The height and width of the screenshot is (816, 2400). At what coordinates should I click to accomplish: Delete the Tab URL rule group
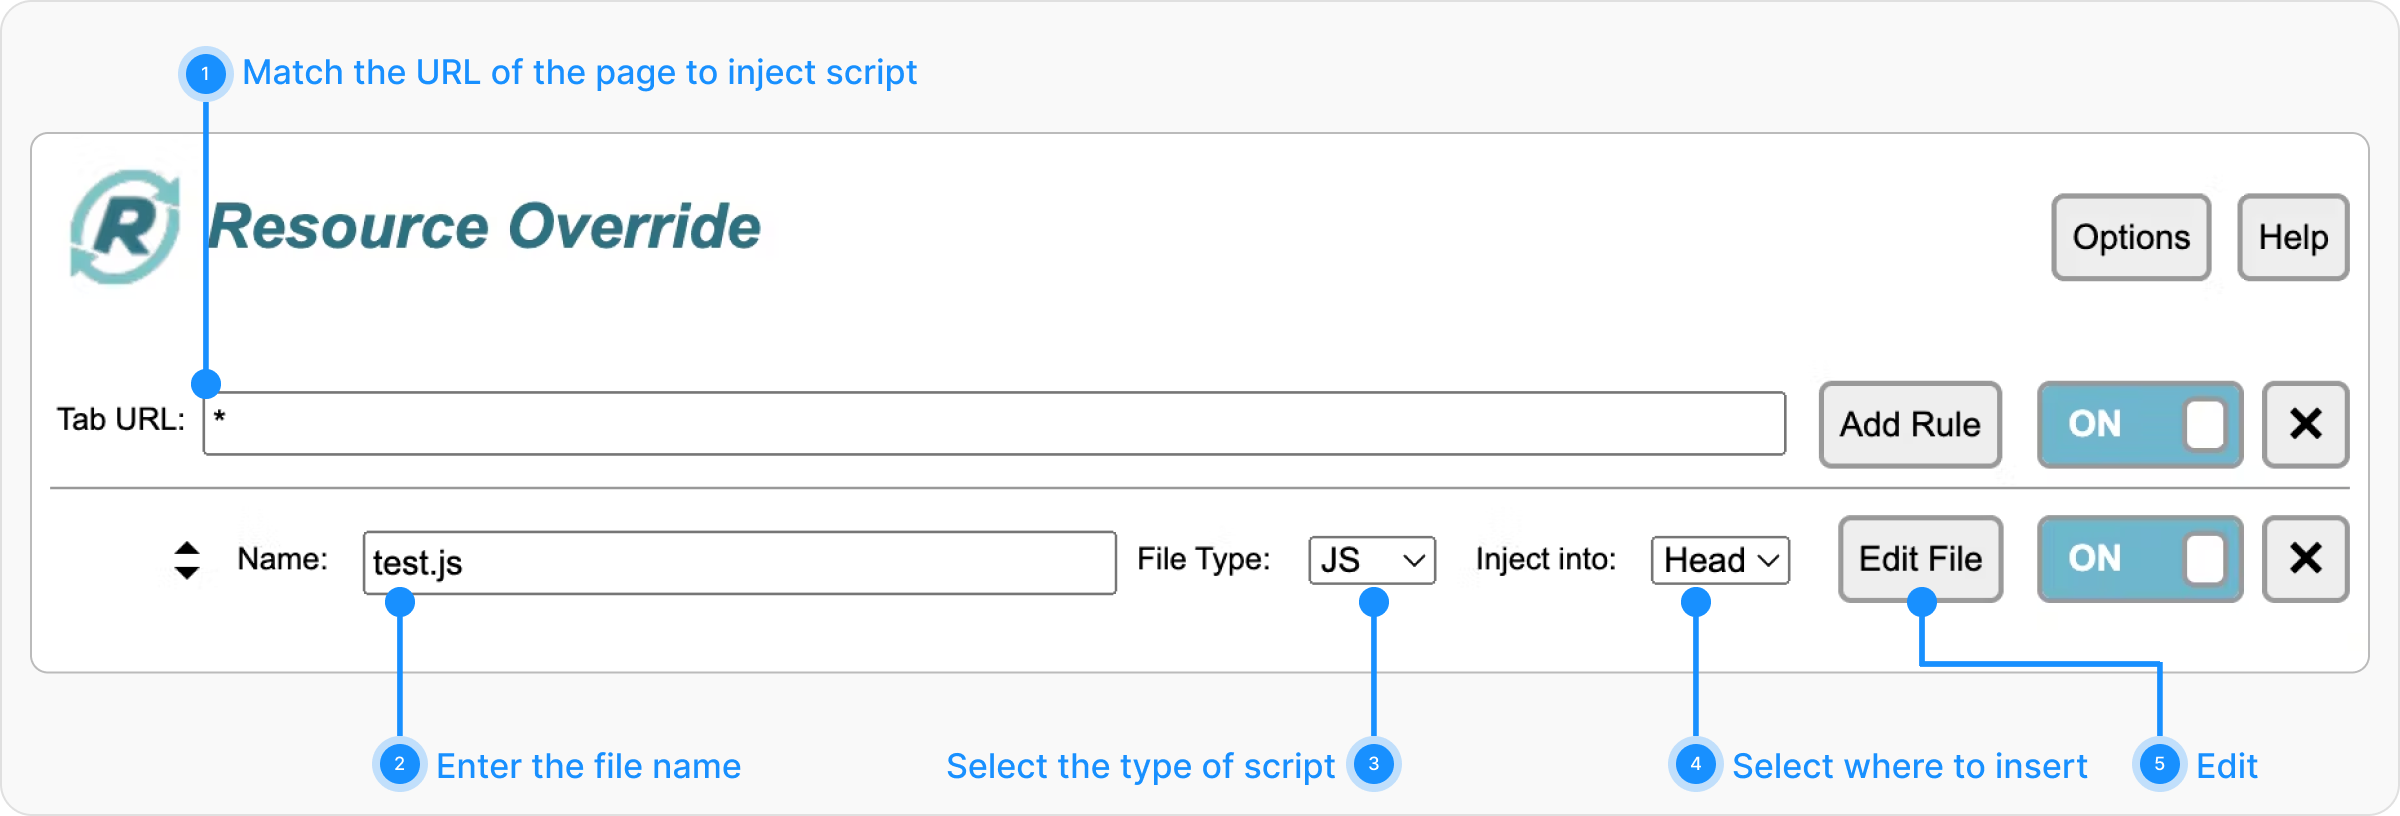click(2305, 424)
